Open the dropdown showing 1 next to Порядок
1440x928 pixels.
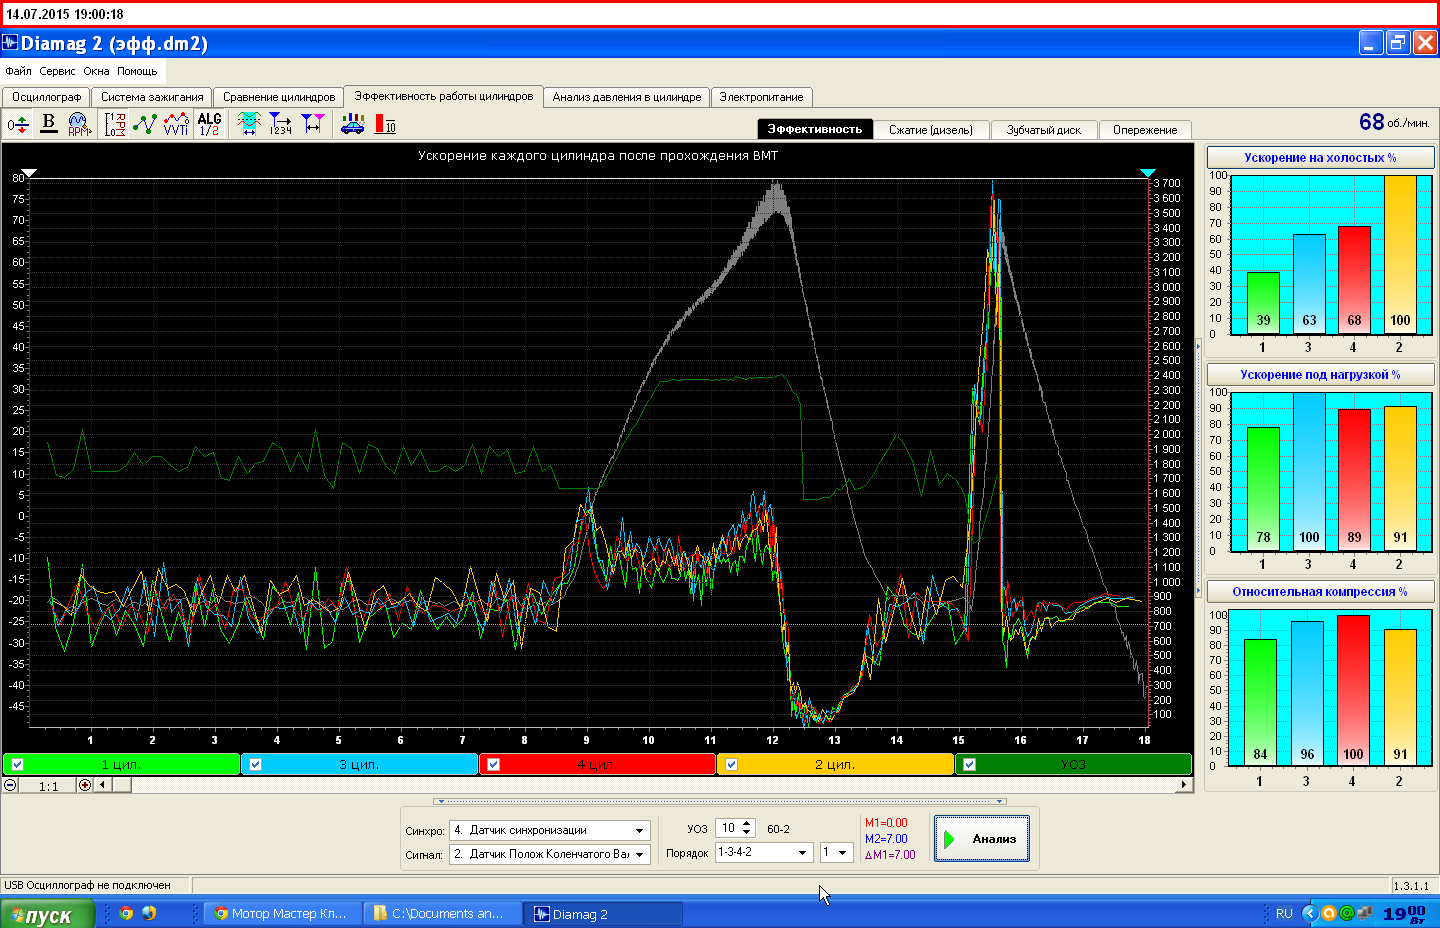pos(843,853)
